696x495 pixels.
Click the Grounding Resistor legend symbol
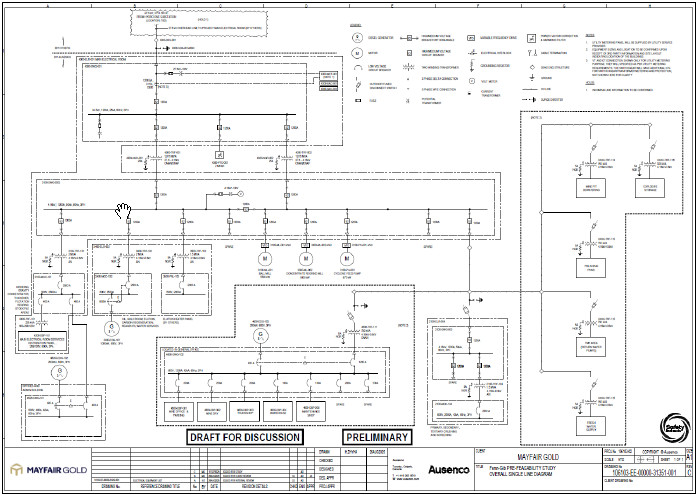[x=471, y=66]
